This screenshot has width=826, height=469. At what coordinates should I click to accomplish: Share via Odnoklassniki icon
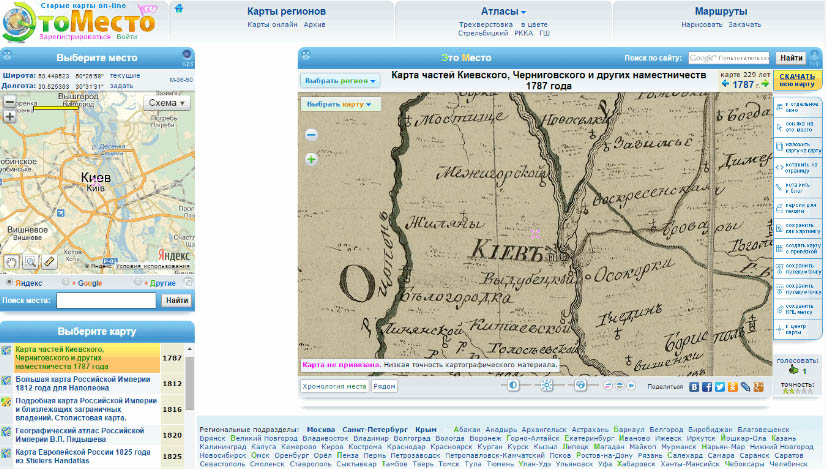point(733,387)
